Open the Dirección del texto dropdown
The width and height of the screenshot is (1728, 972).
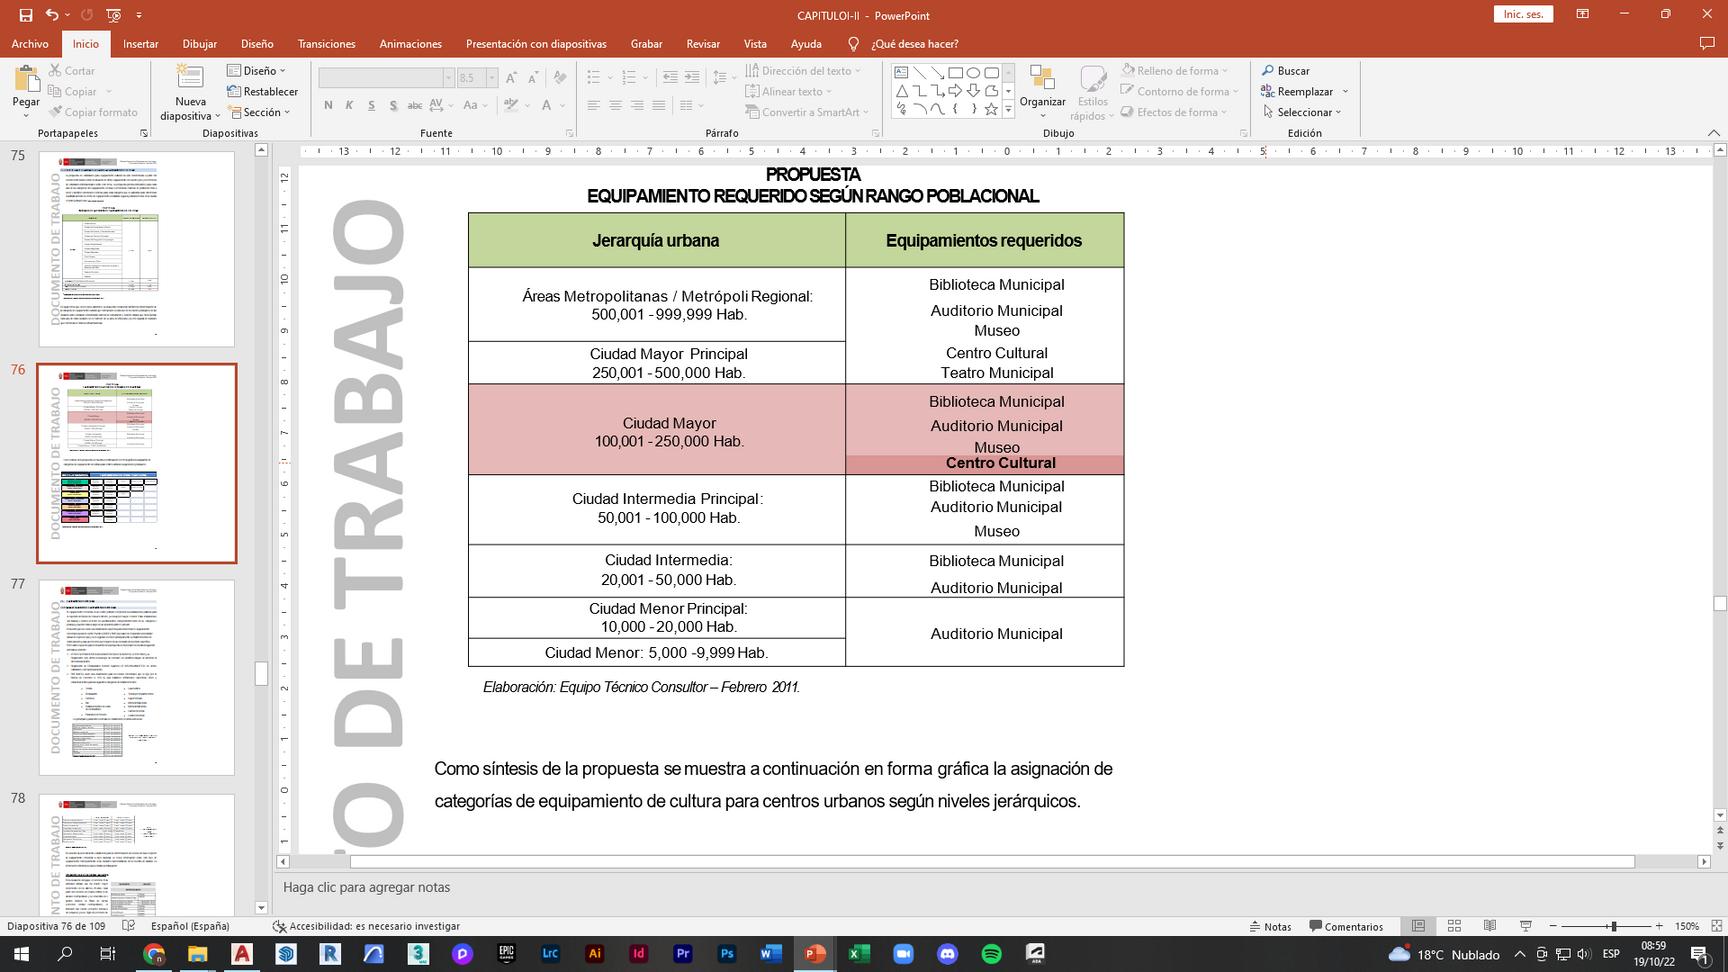[804, 71]
